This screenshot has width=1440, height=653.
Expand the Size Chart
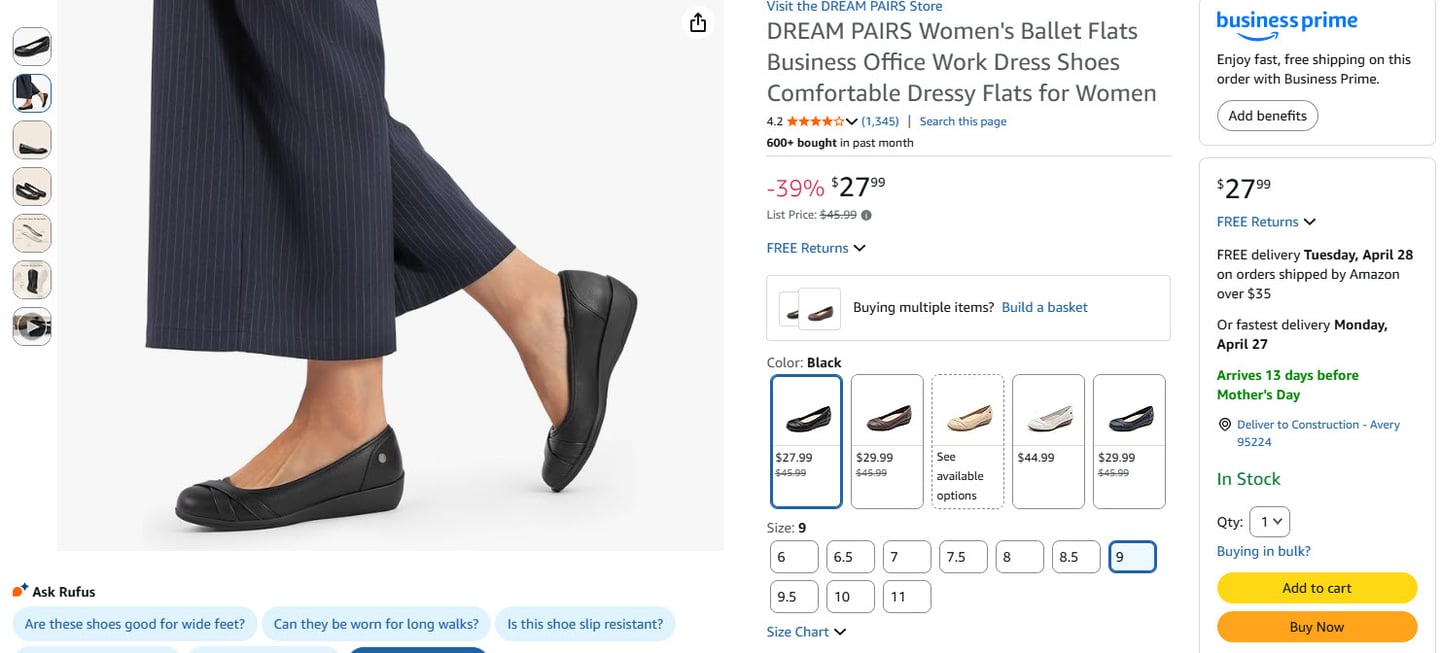point(806,632)
